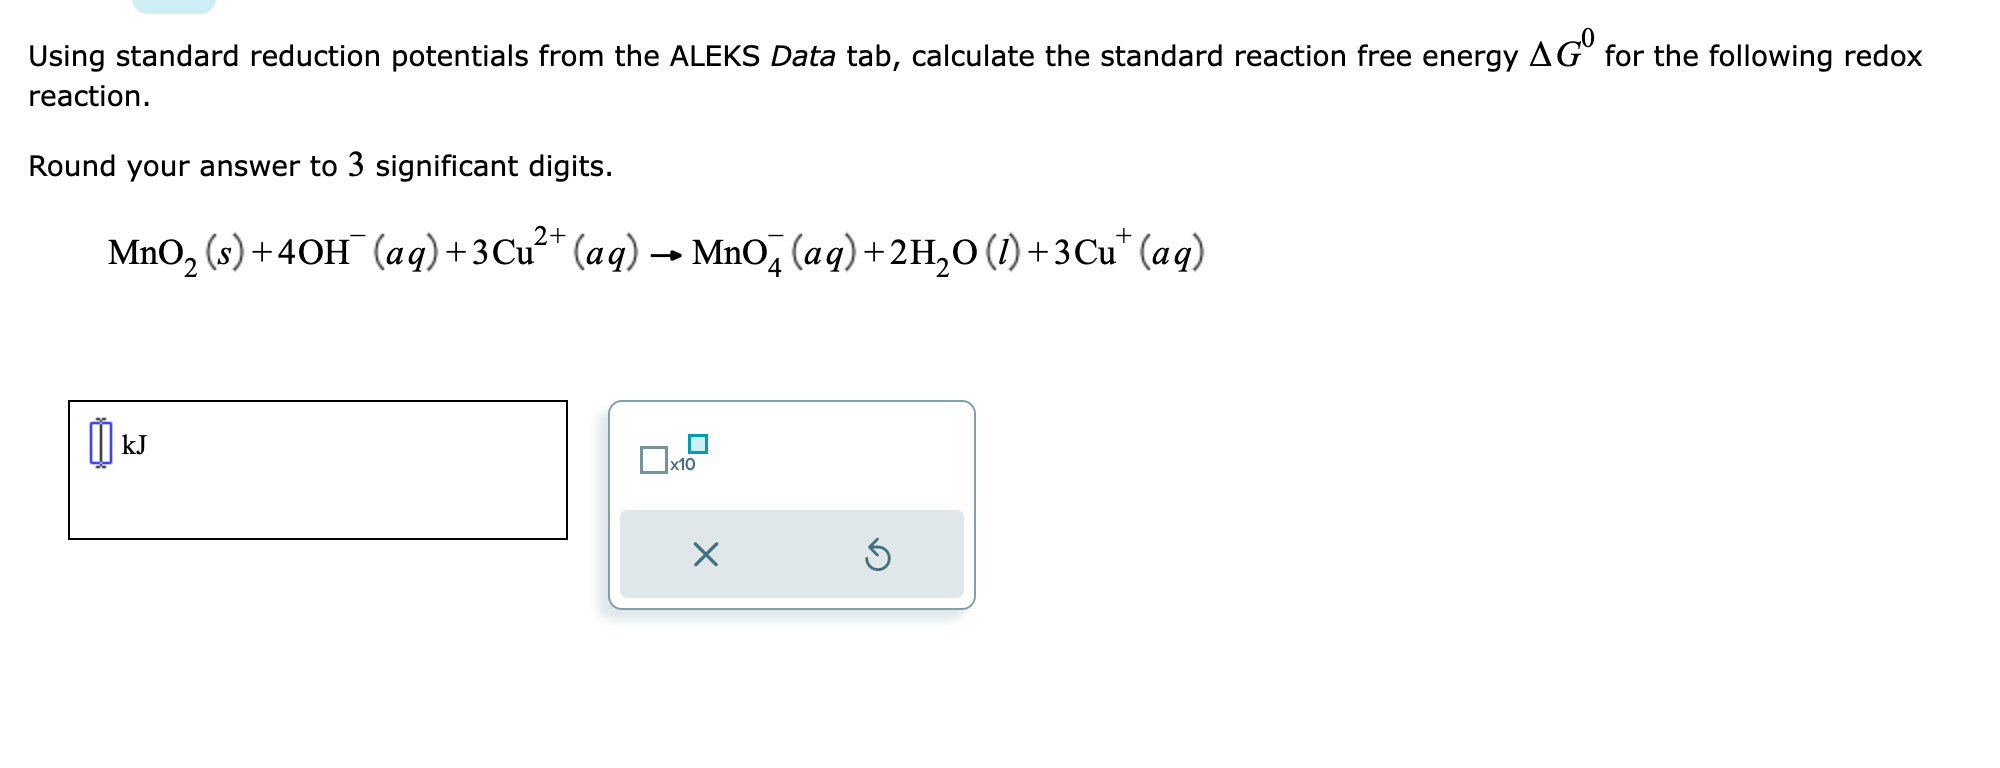This screenshot has width=2000, height=768.
Task: Click the rounded answer palette border
Action: point(792,400)
